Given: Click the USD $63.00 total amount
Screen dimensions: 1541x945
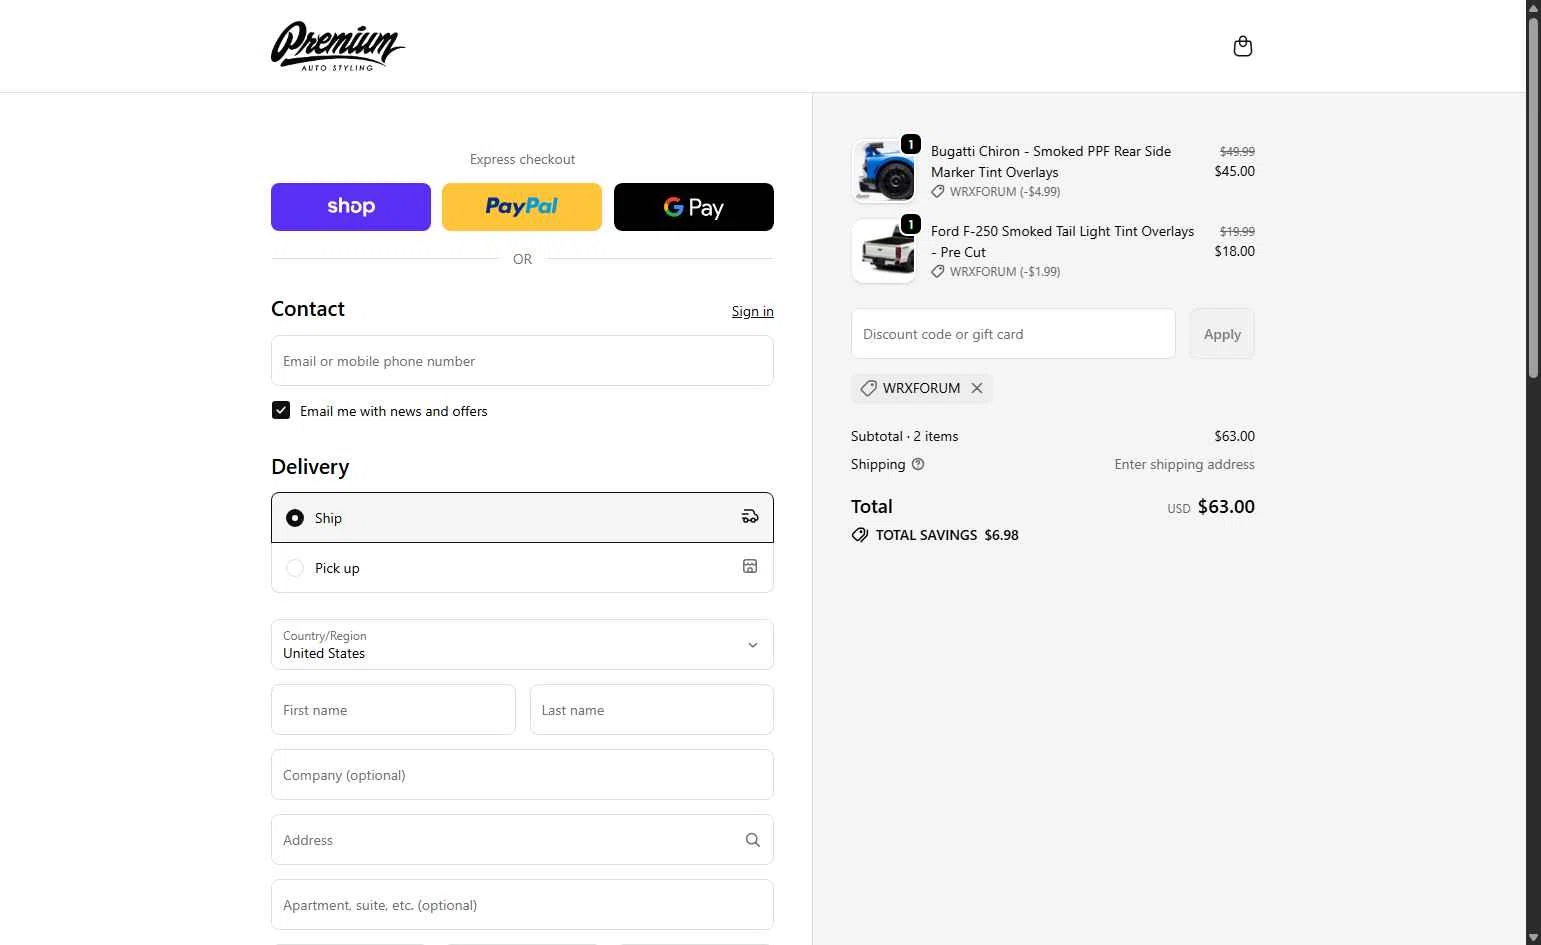Looking at the screenshot, I should (1211, 507).
